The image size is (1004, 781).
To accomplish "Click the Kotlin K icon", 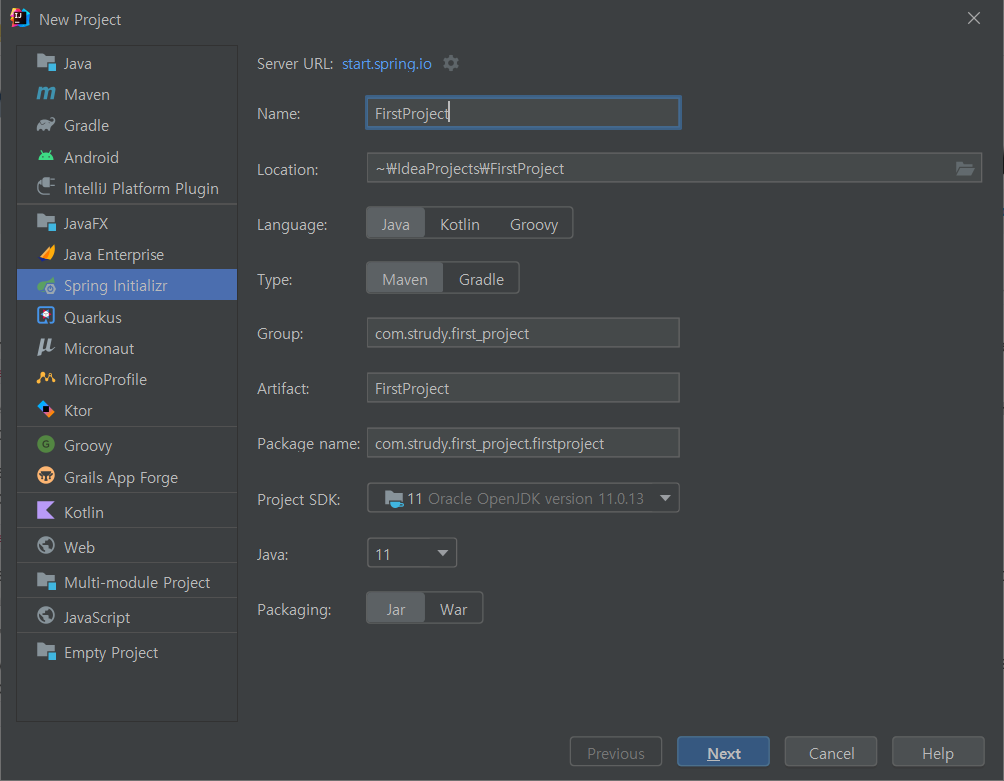I will (x=46, y=511).
